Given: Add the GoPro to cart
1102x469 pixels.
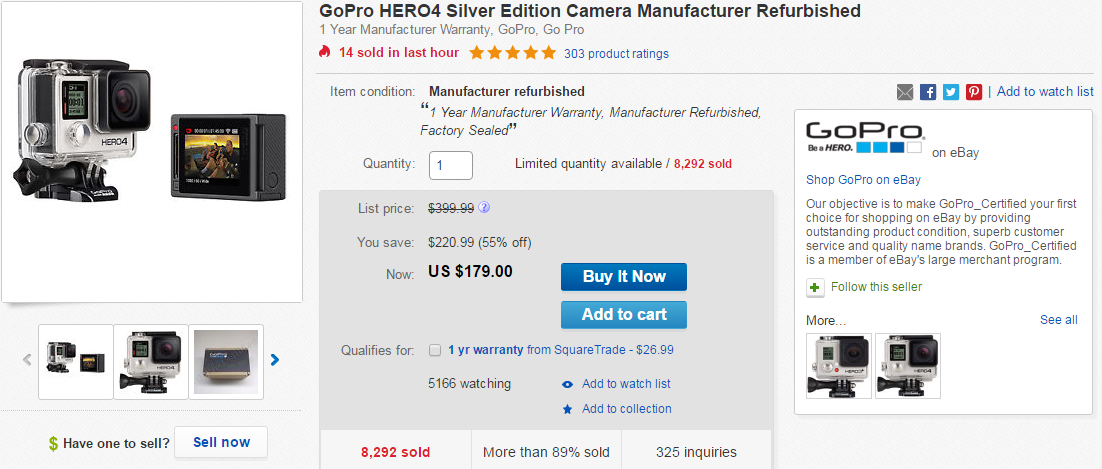Looking at the screenshot, I should coord(624,314).
